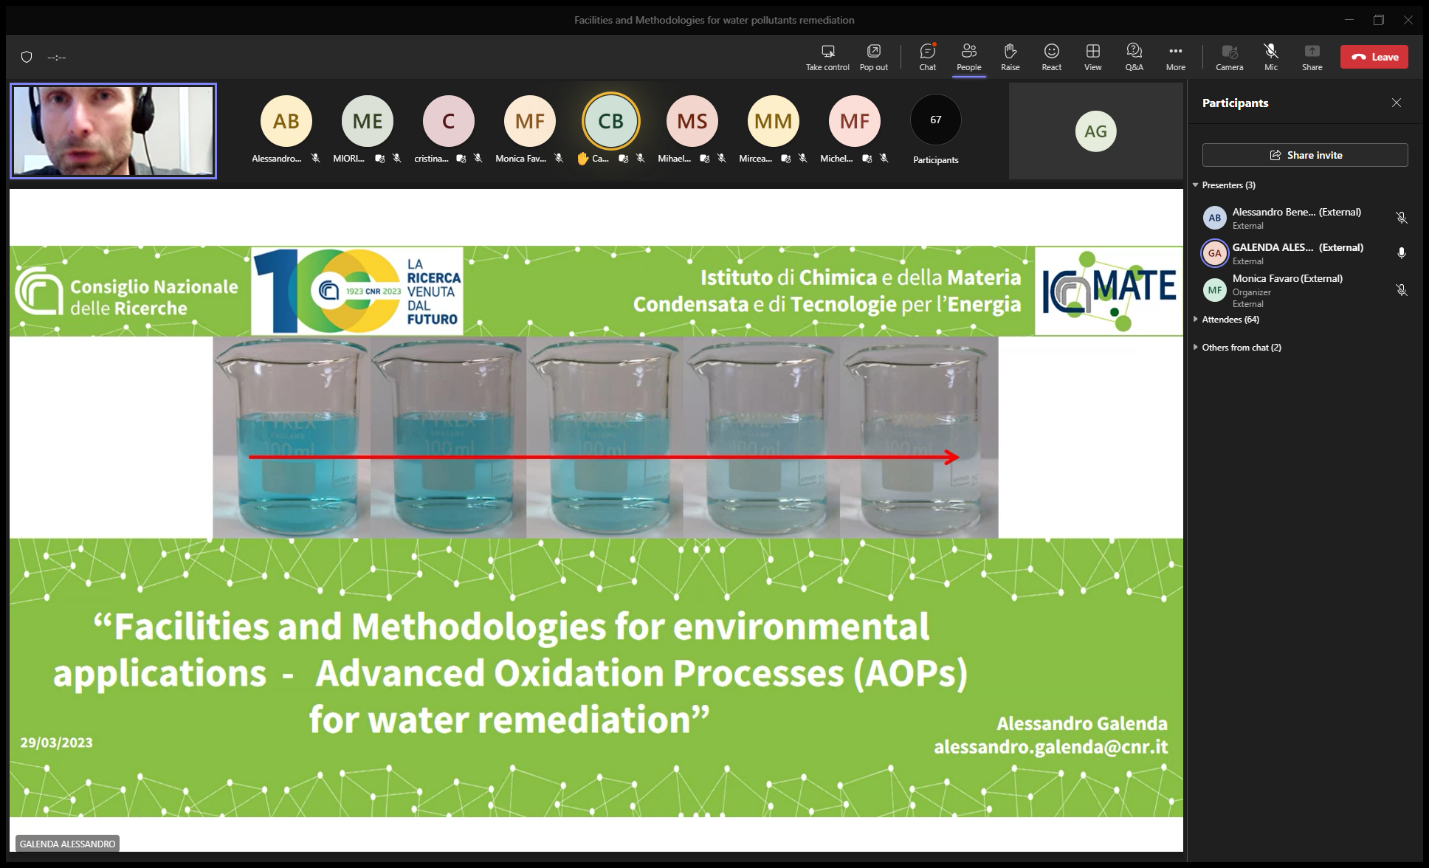Expand Others from chat (2)
Viewport: 1429px width, 868px height.
coord(1195,348)
